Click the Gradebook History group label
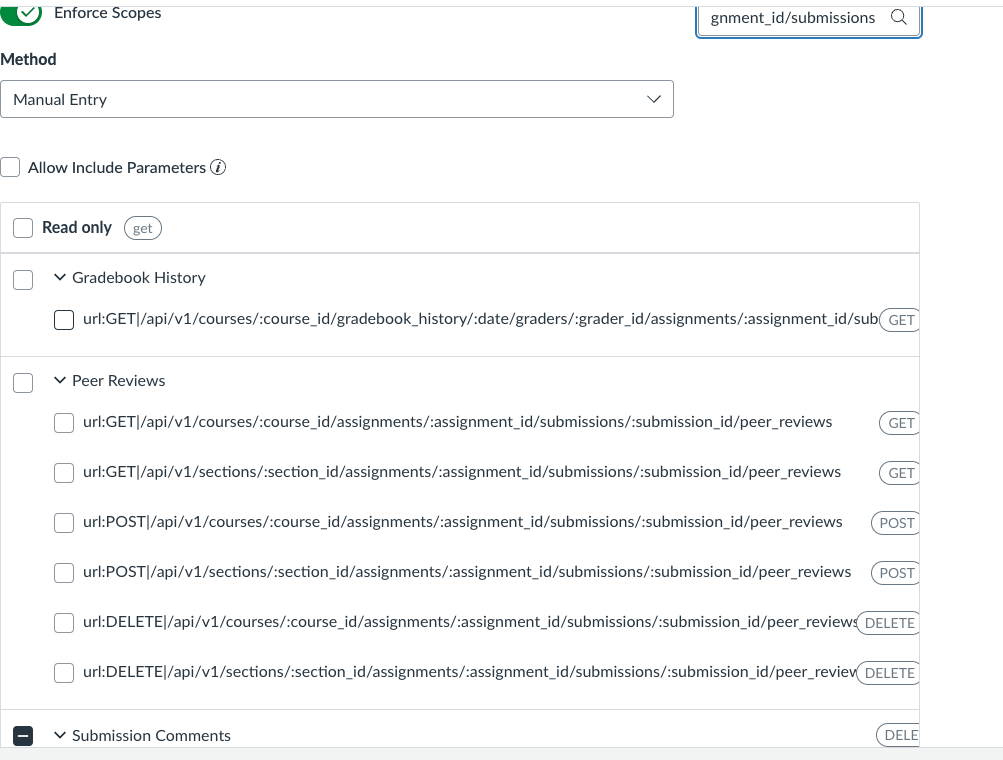The image size is (1003, 760). coord(139,278)
